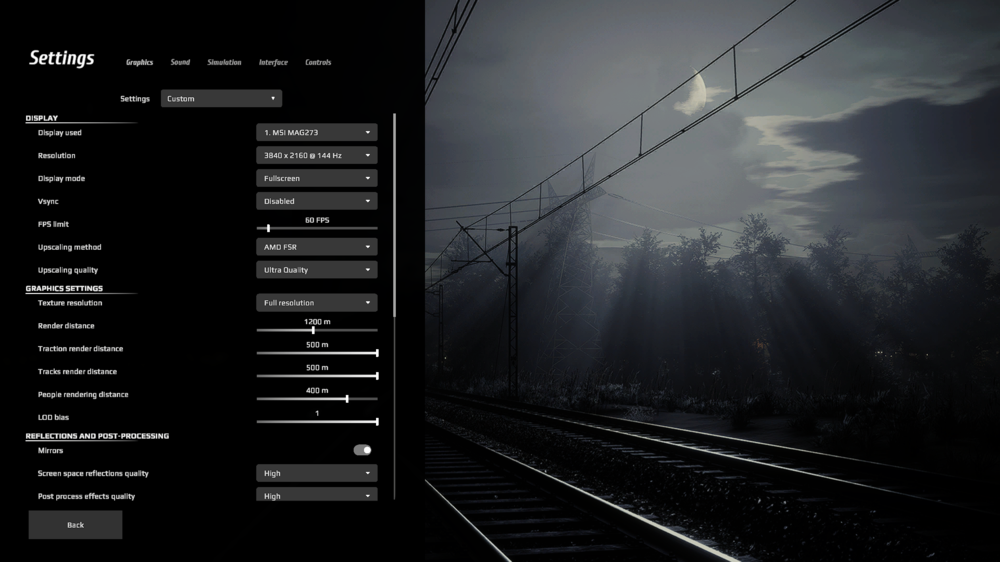Click the Back button
The image size is (1000, 562).
point(75,525)
